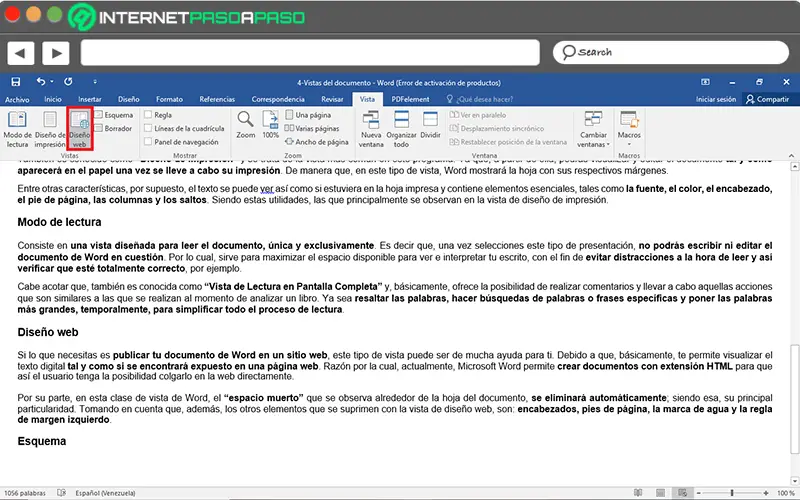Click the browser address bar field
800x500 pixels.
[x=310, y=53]
